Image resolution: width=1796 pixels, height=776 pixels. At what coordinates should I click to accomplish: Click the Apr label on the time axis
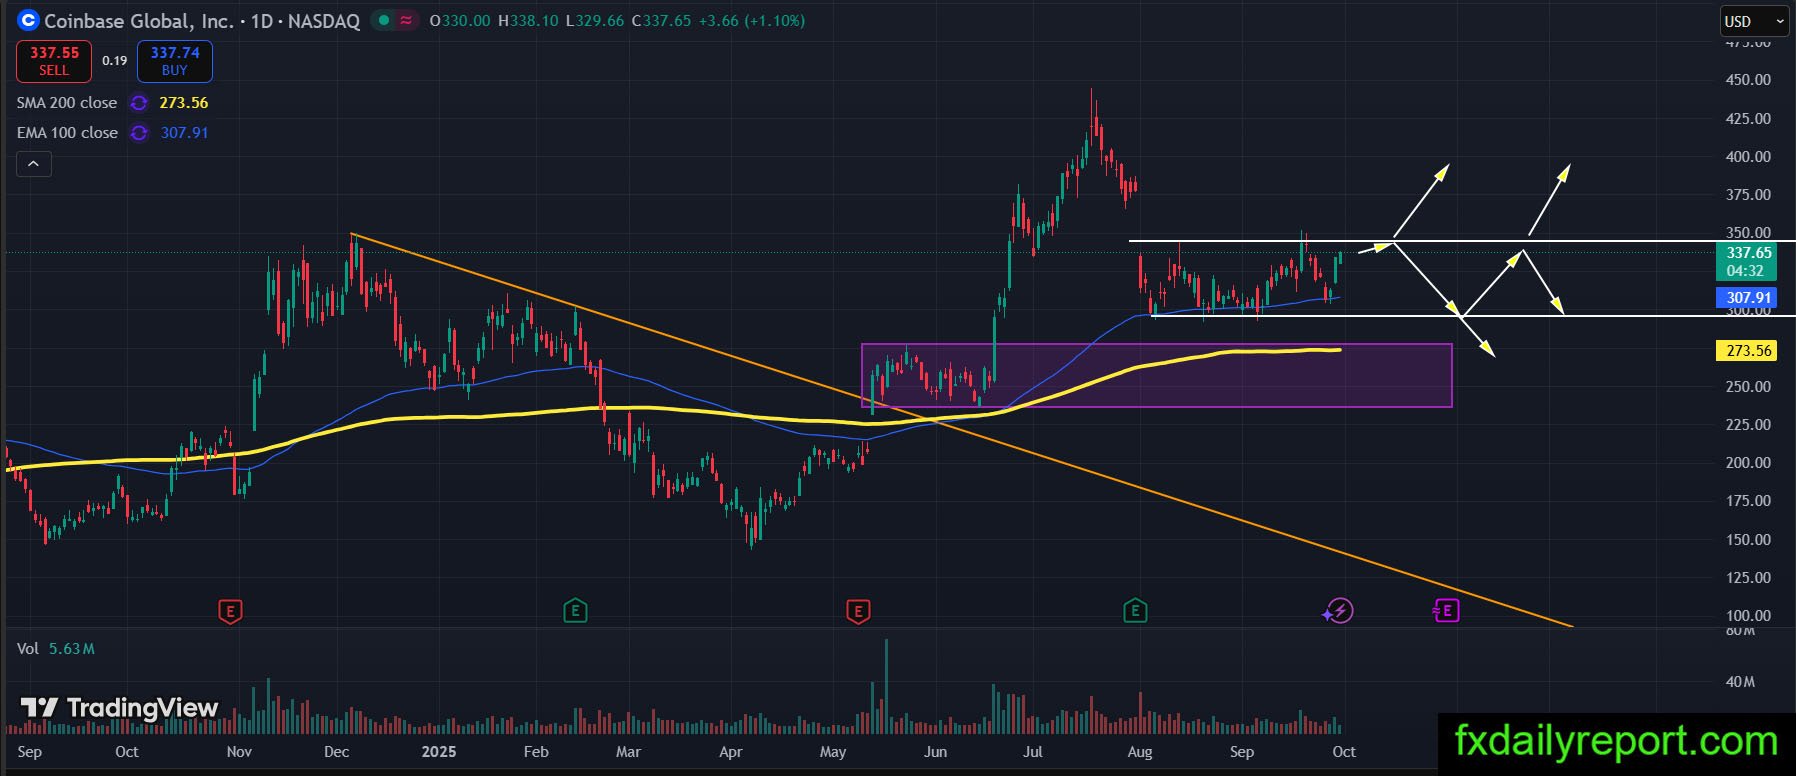[731, 752]
